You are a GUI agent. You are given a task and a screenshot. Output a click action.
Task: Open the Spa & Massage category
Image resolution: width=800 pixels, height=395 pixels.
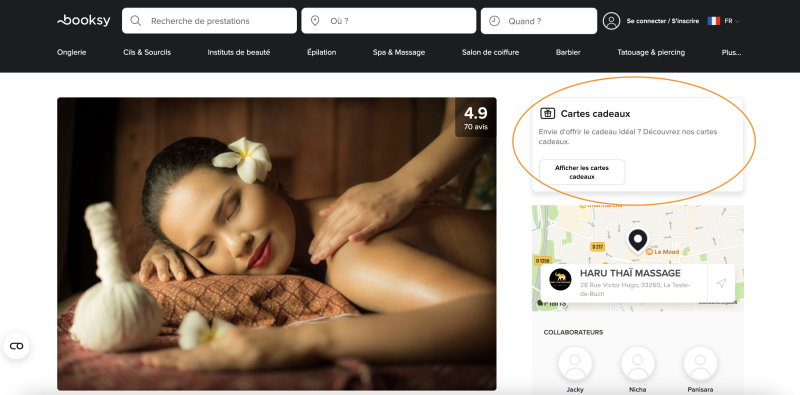point(399,52)
